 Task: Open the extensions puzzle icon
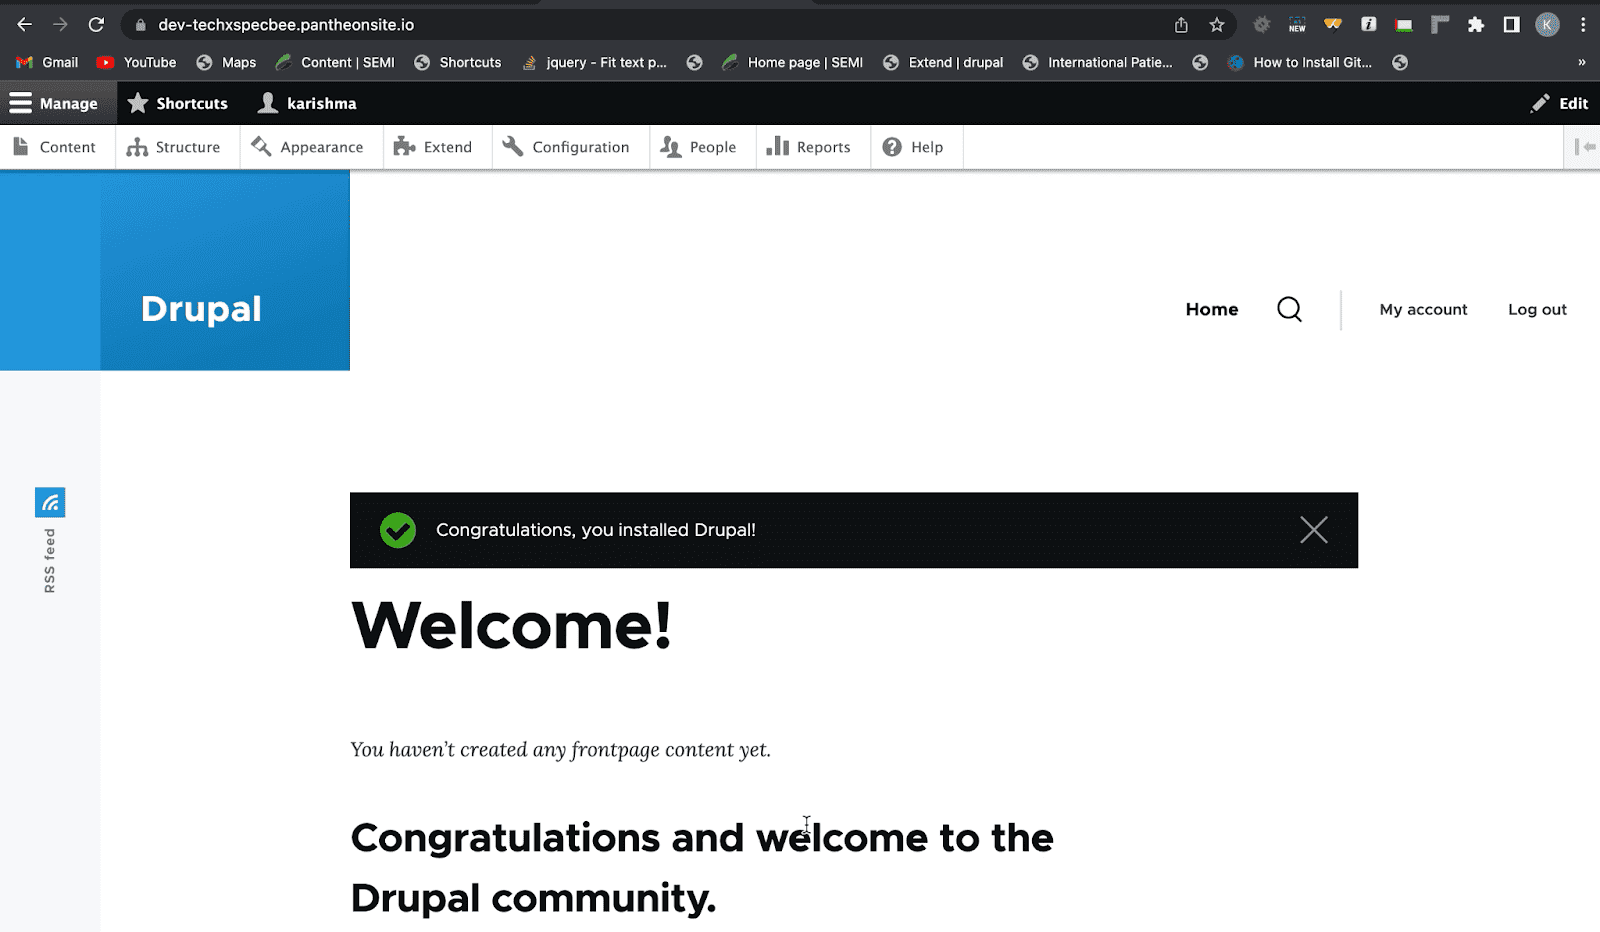click(x=1476, y=25)
